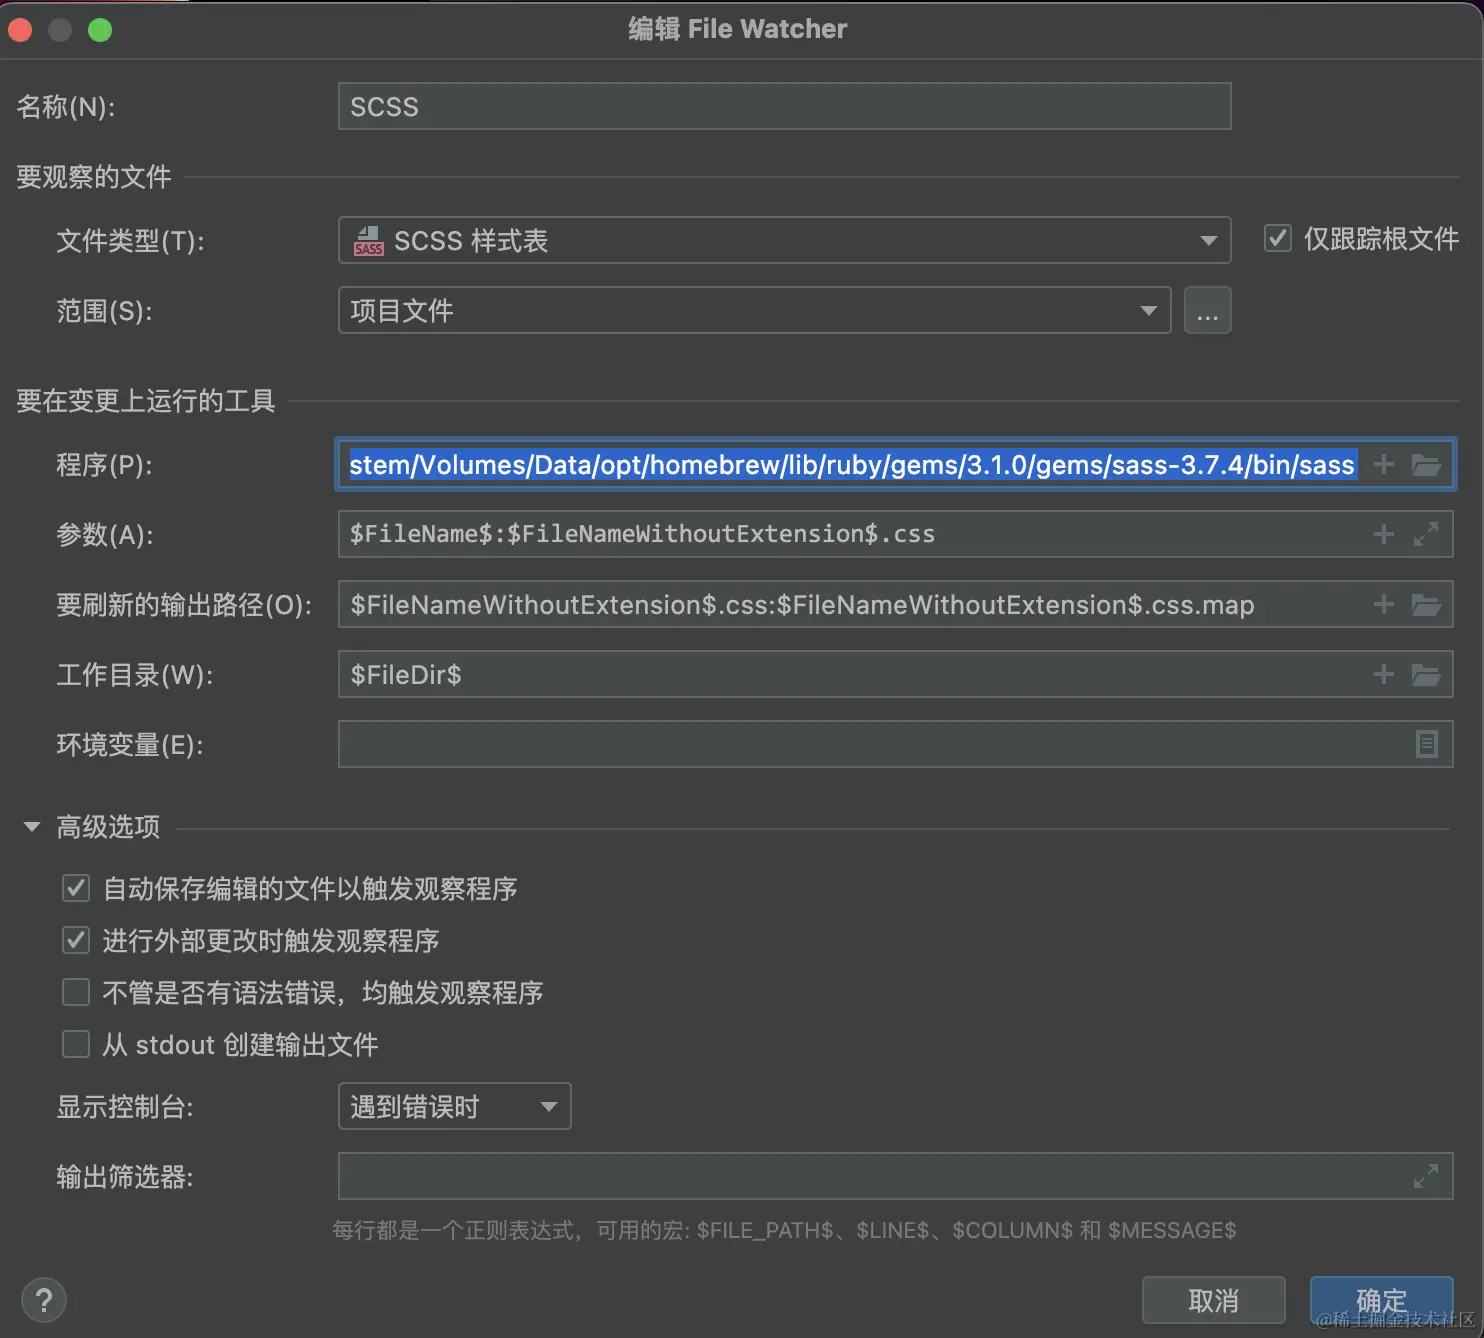Browse folder for output paths to refresh

(x=1426, y=605)
